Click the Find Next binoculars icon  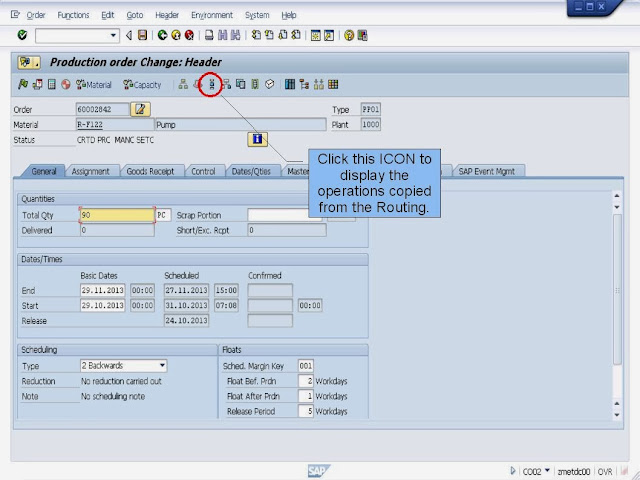tap(236, 36)
